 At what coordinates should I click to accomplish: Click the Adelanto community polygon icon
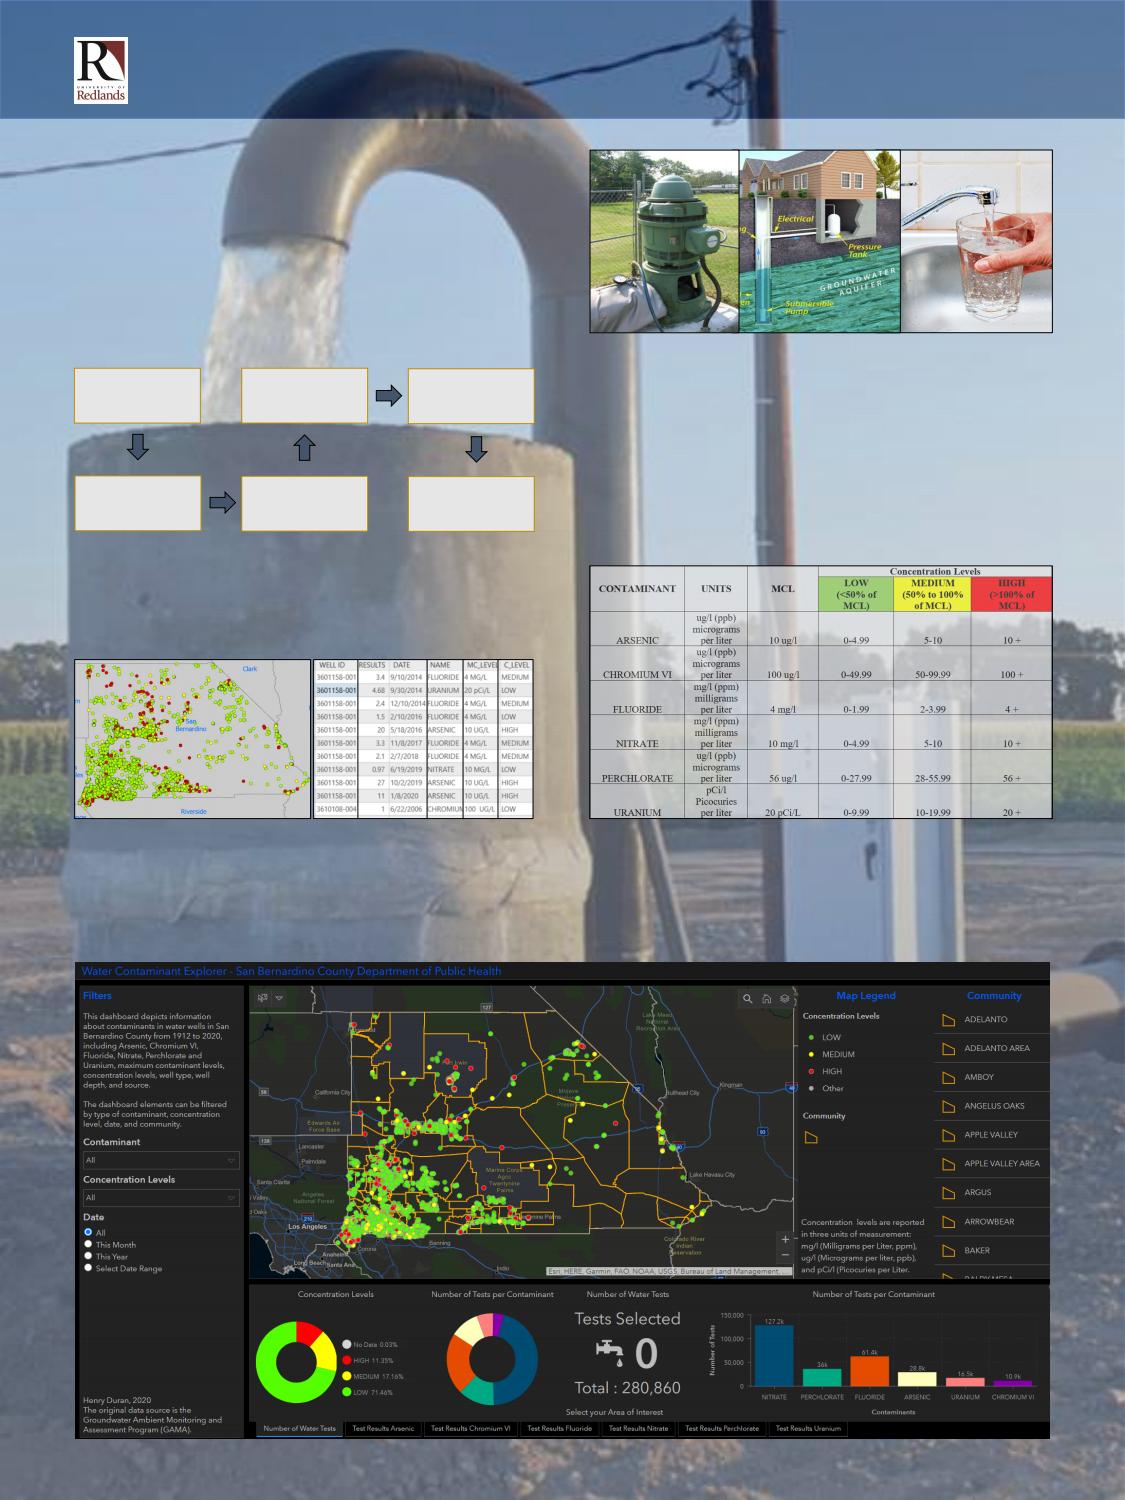pyautogui.click(x=949, y=1020)
